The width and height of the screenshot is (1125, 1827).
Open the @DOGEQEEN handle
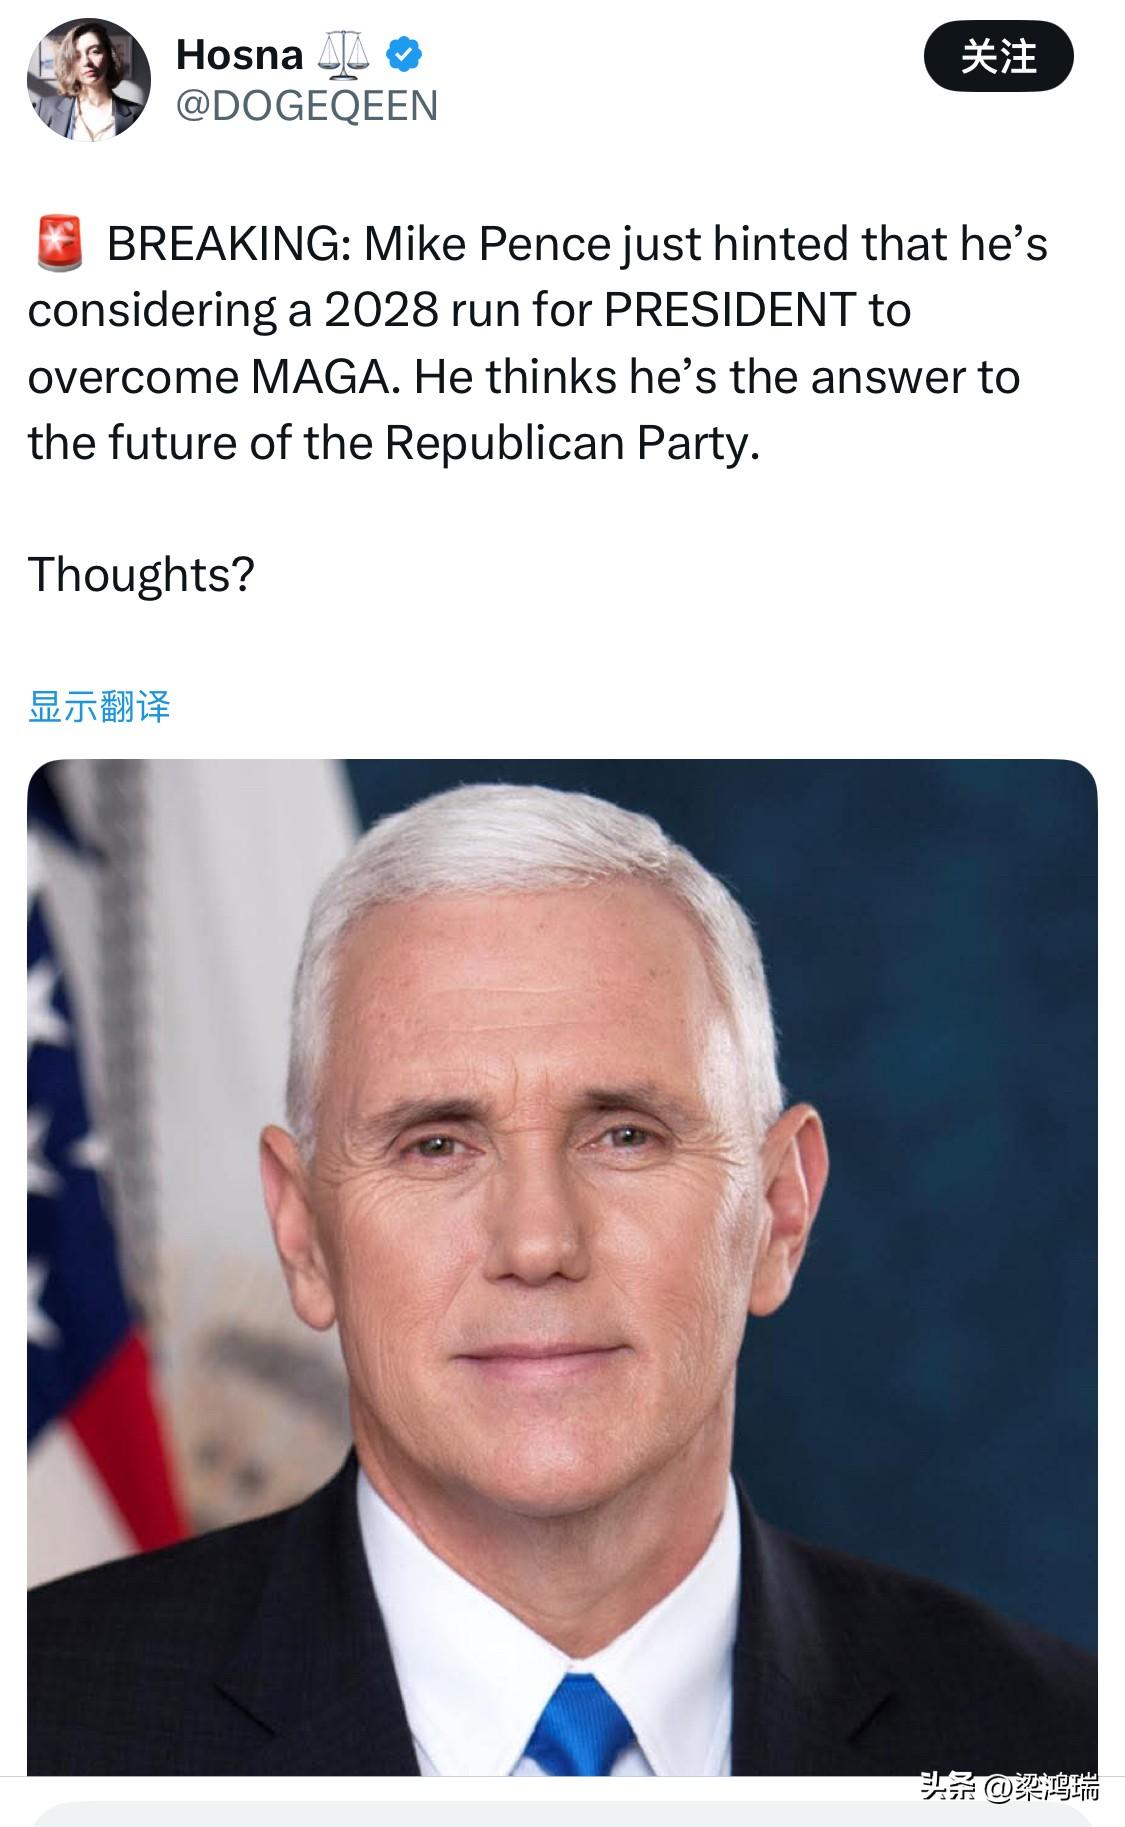pos(307,106)
